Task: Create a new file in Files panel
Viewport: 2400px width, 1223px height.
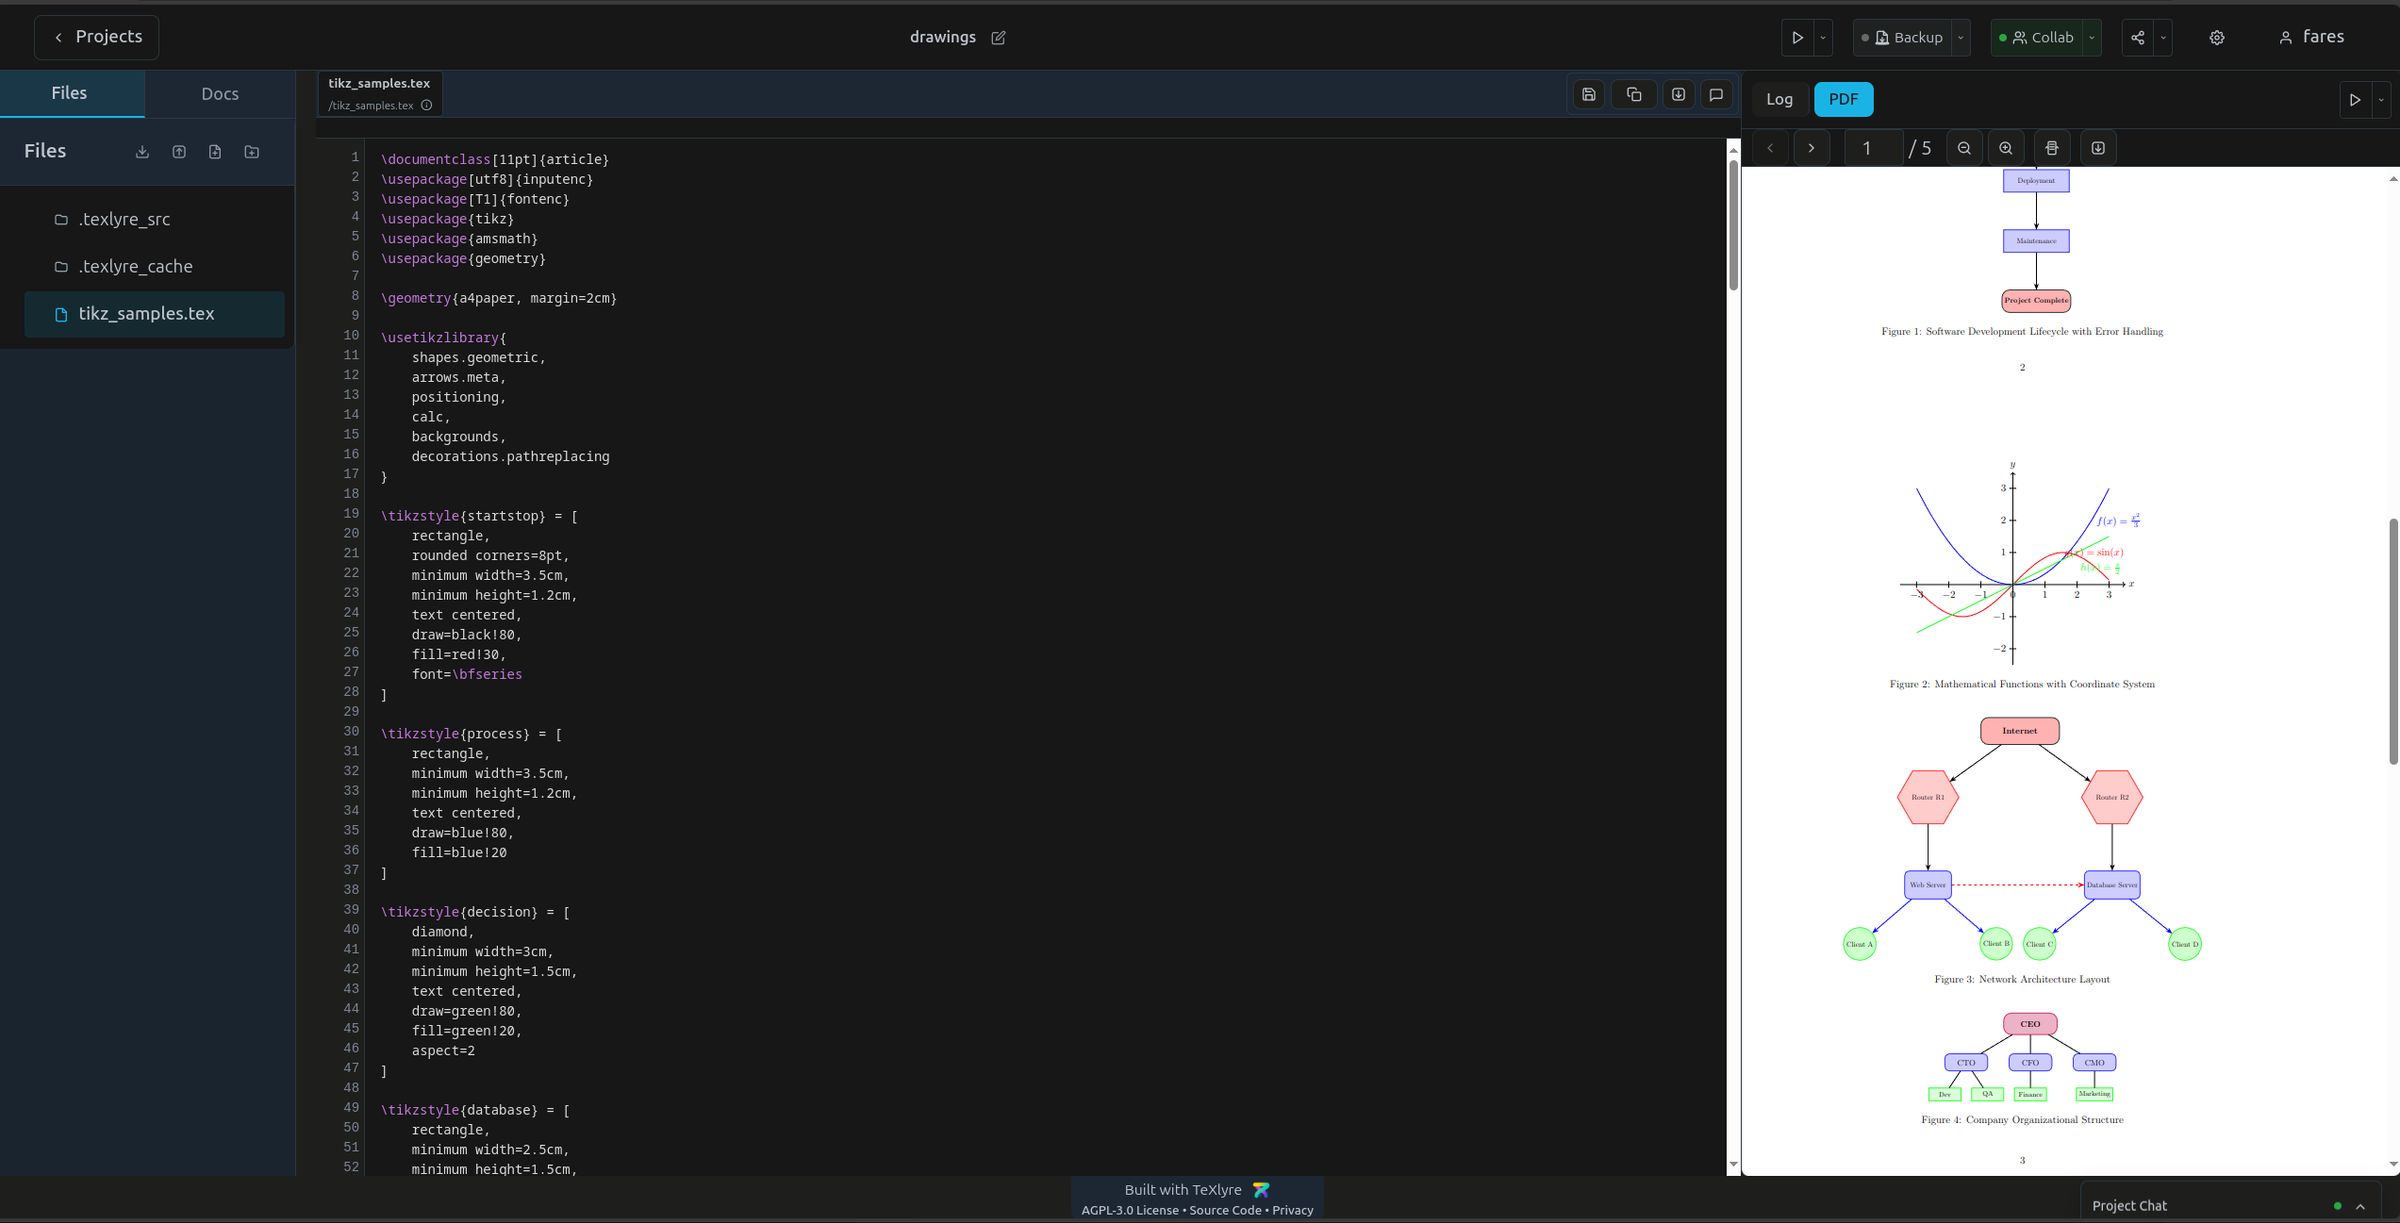Action: click(x=214, y=151)
